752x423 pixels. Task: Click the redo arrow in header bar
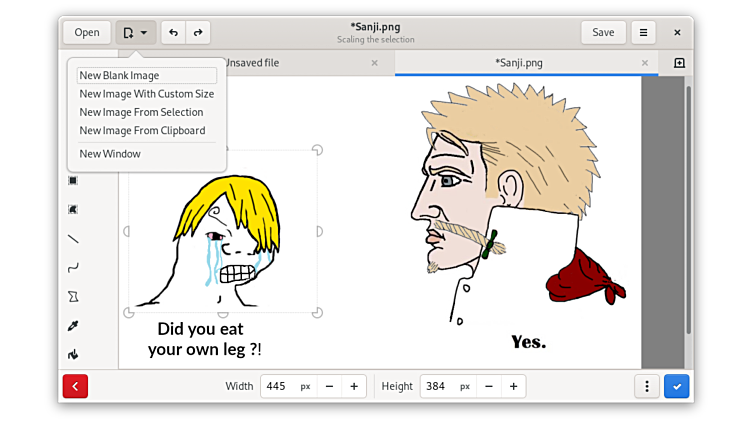click(198, 33)
